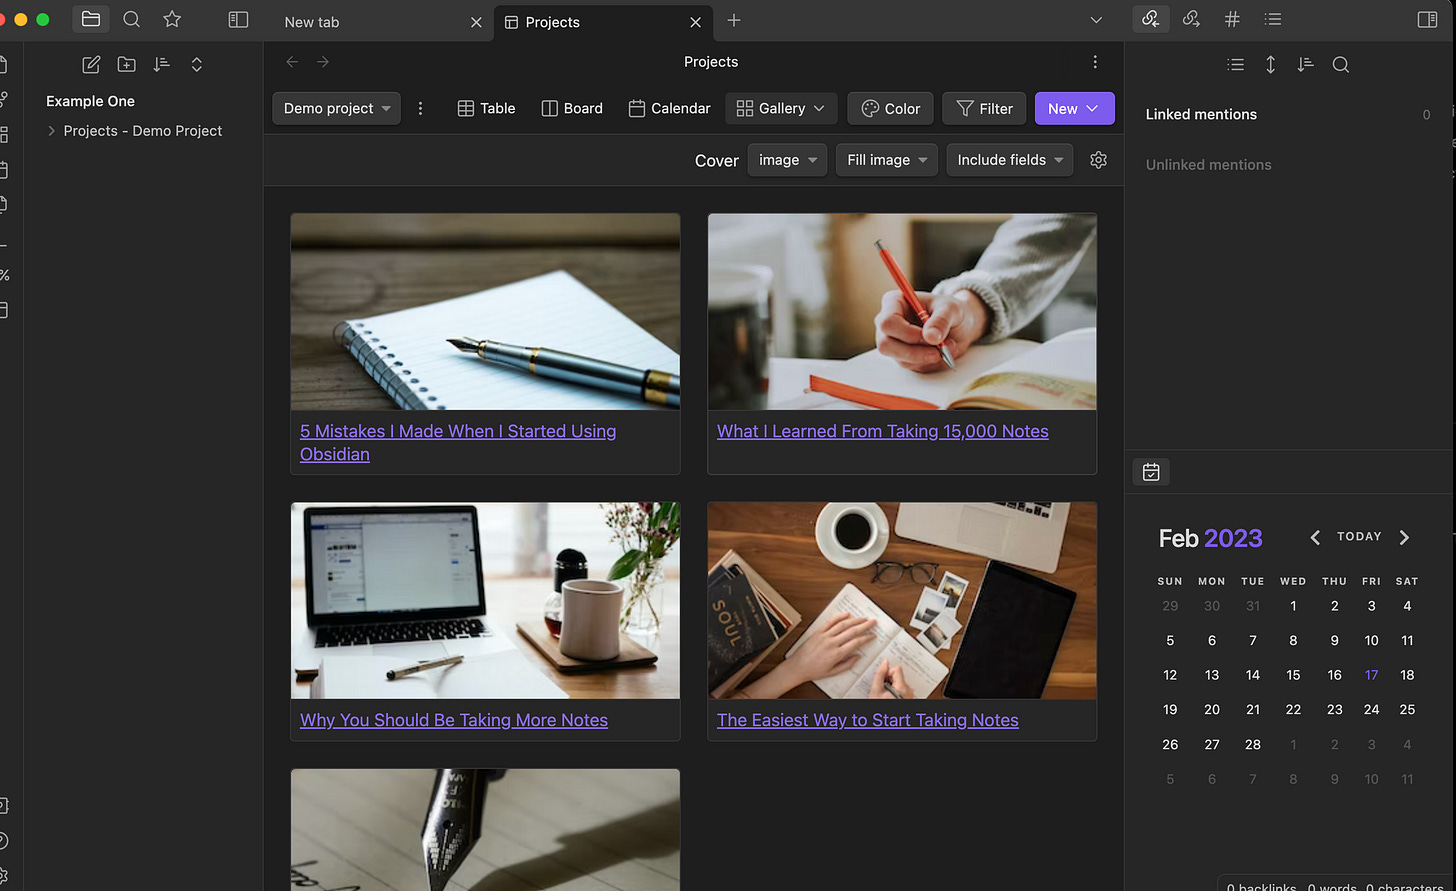1456x891 pixels.
Task: Open What I Learned From Taking 15,000 Notes
Action: (x=883, y=431)
